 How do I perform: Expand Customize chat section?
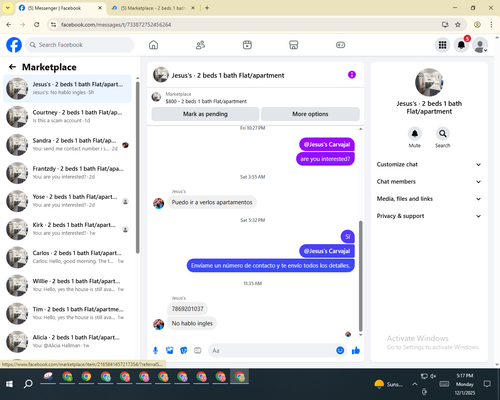coord(429,164)
